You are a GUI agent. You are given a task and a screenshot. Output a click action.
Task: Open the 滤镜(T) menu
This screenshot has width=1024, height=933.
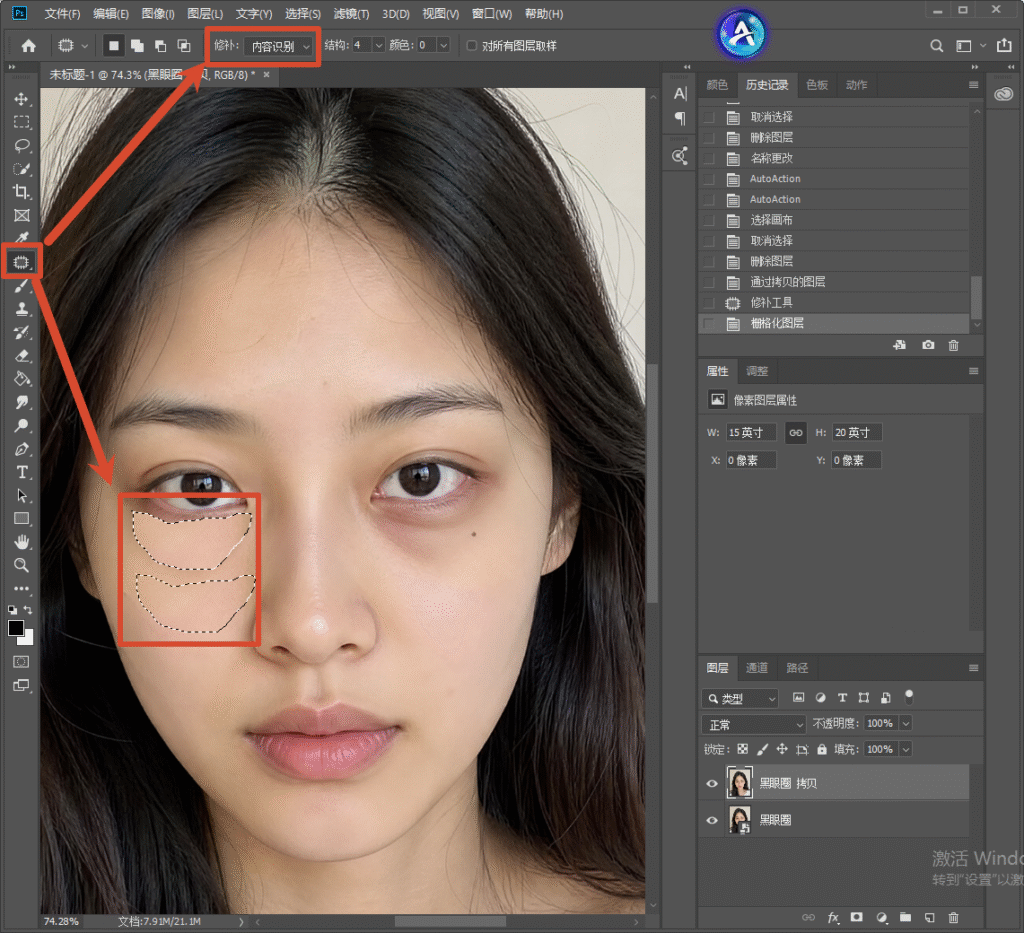click(x=351, y=14)
